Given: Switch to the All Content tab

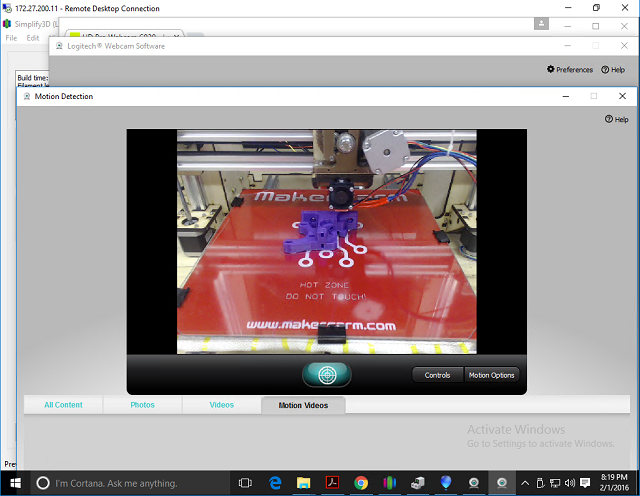Looking at the screenshot, I should pos(63,405).
